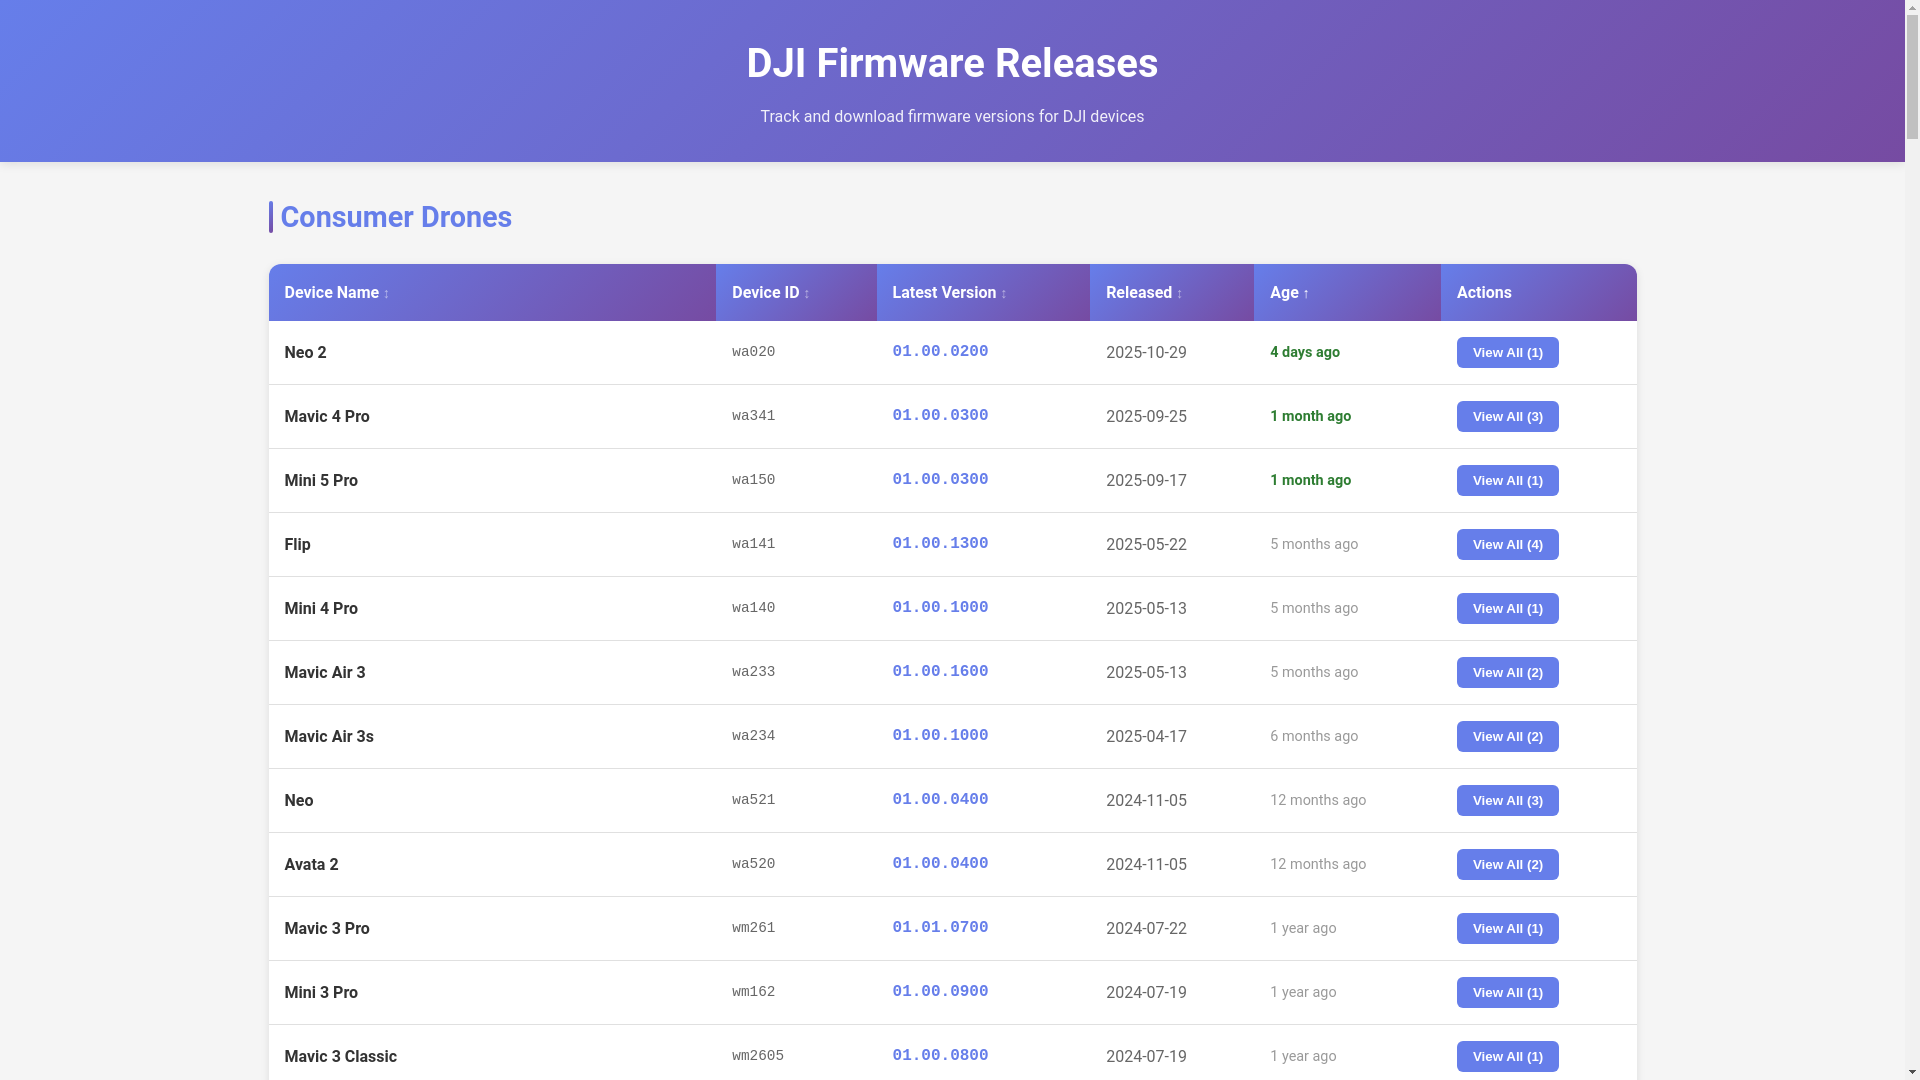The height and width of the screenshot is (1080, 1920).
Task: Click release date 2025-10-29
Action: [x=1146, y=353]
